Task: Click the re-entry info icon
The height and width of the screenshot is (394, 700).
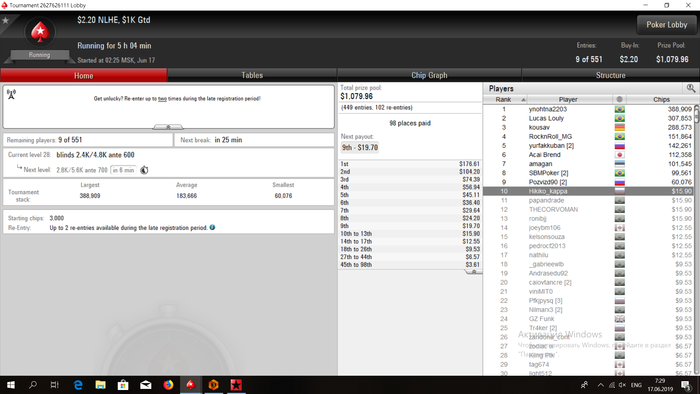Action: [212, 228]
